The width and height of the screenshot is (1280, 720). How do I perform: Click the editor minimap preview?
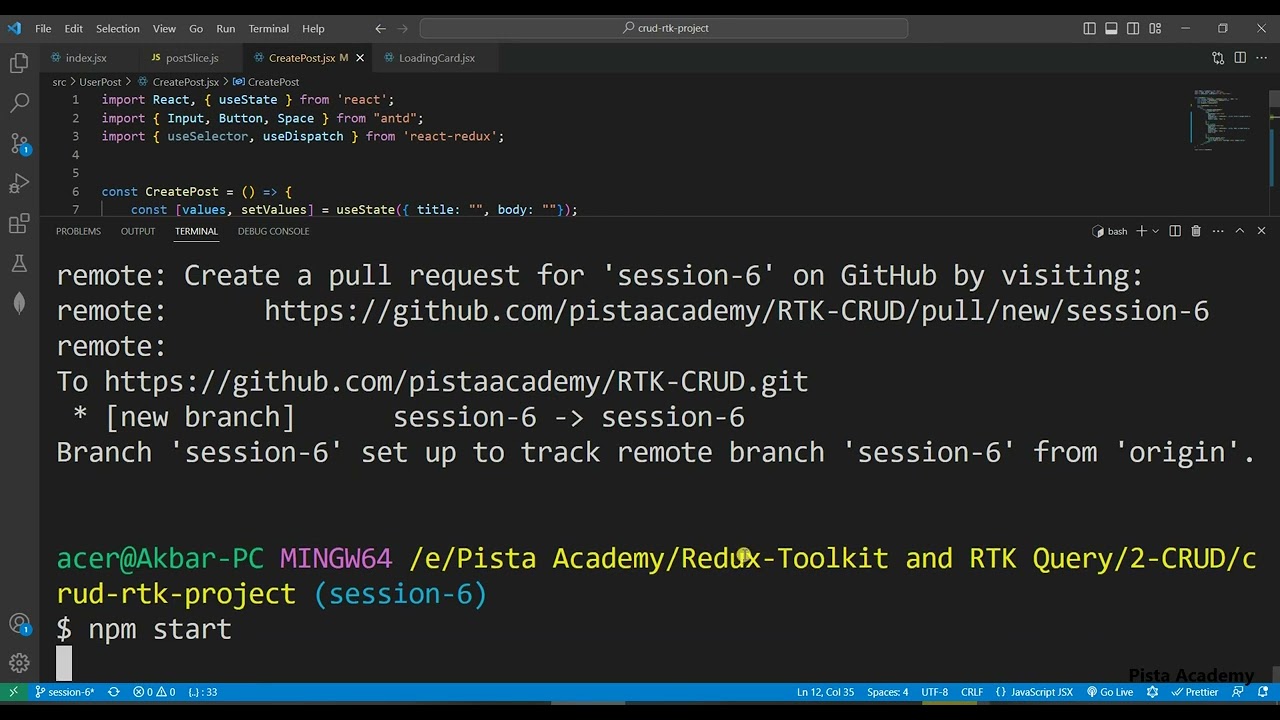1221,119
